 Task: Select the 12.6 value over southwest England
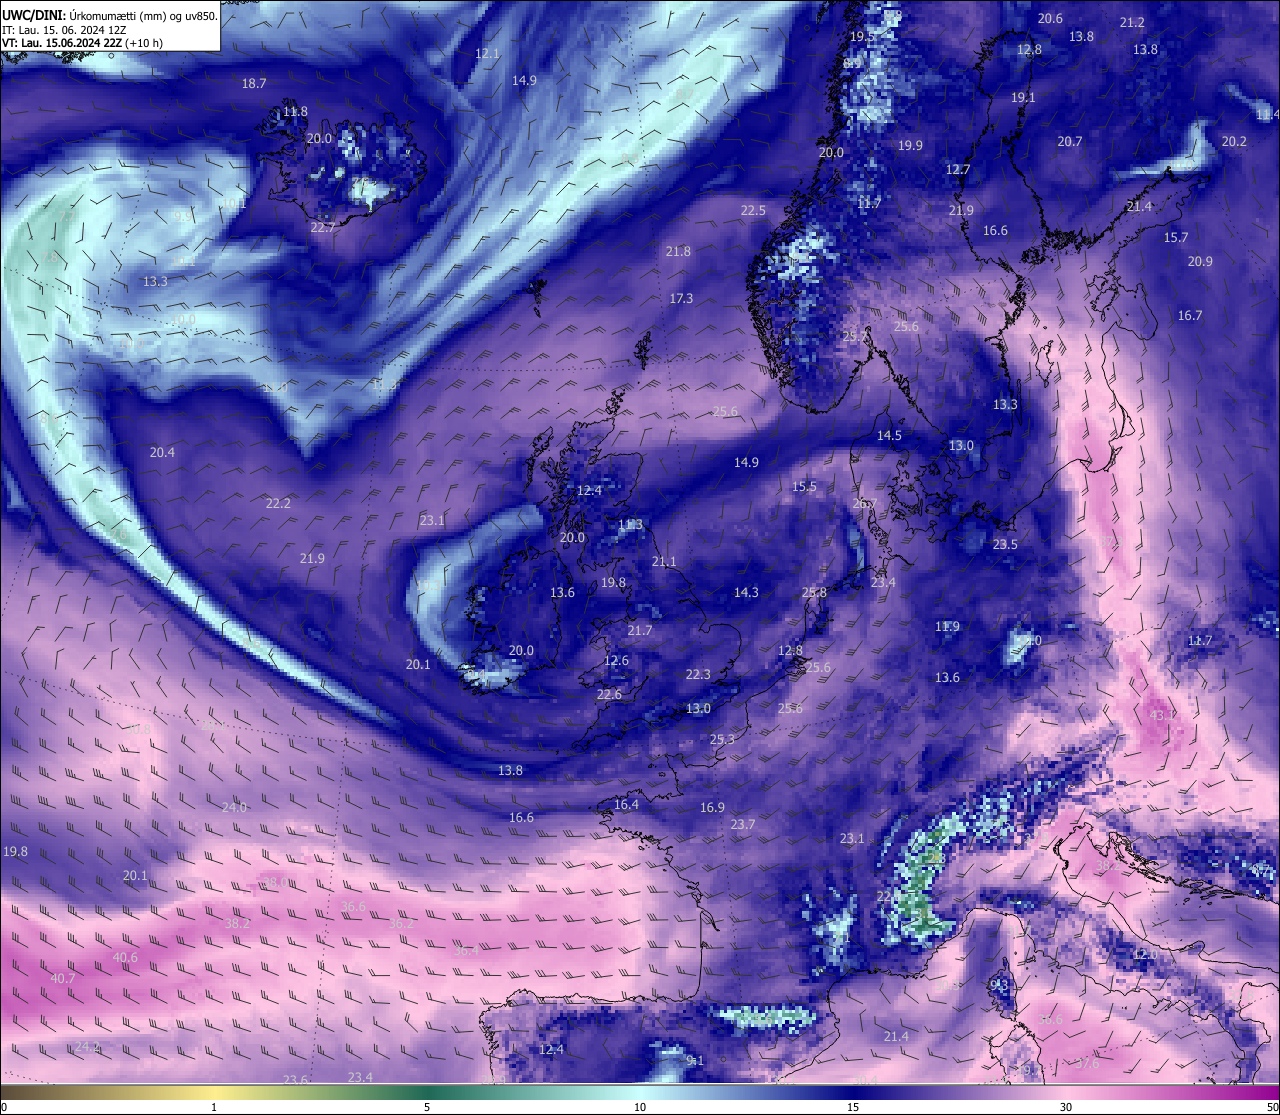coord(616,661)
